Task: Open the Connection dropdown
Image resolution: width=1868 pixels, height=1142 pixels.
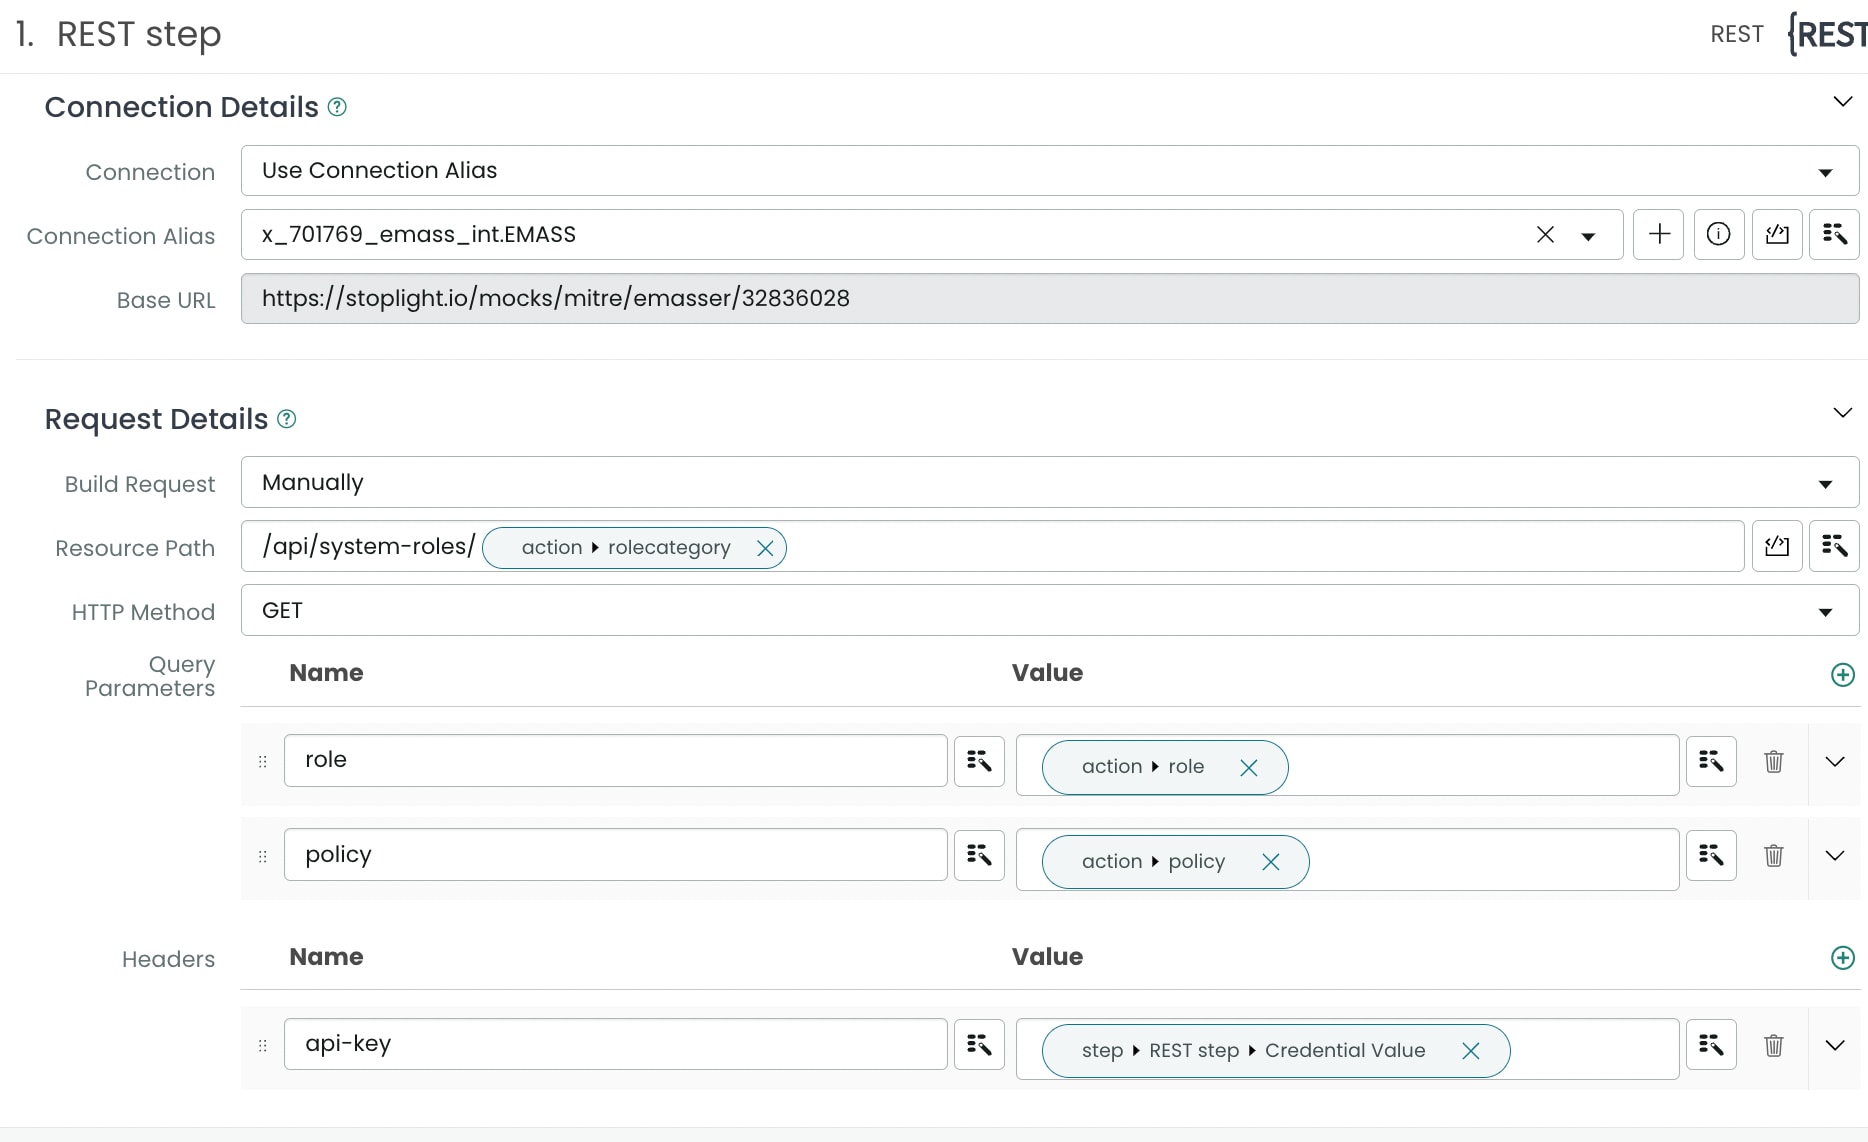Action: tap(1049, 171)
